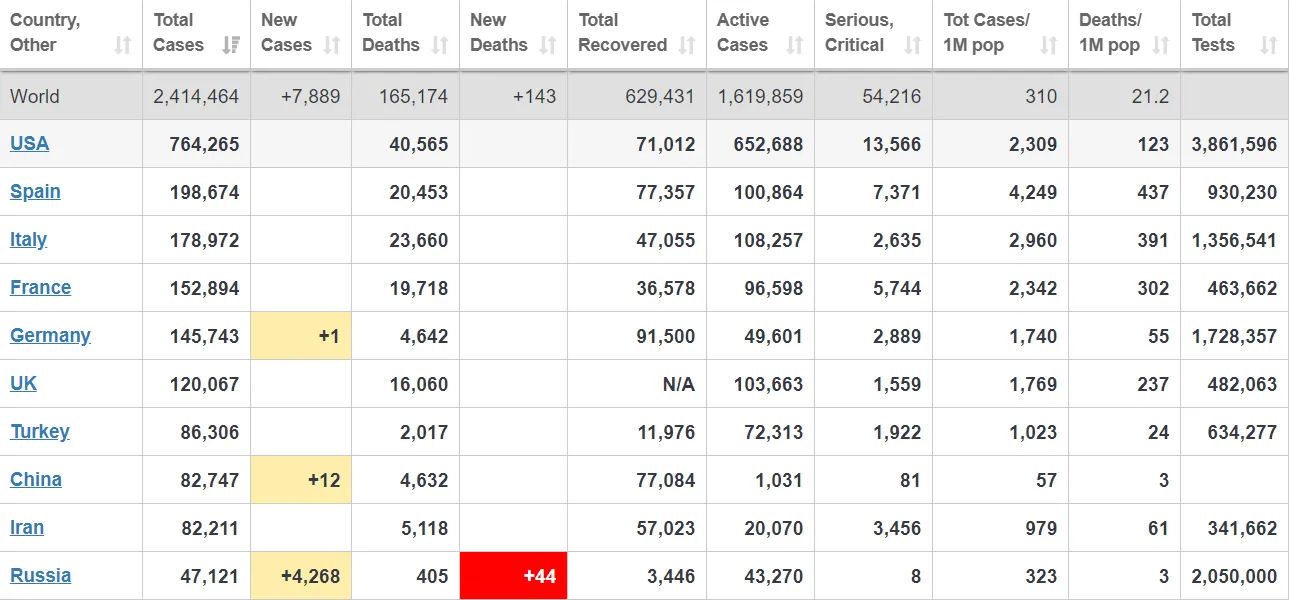Select USA total cases 764,265 cell
The image size is (1289, 600).
click(x=196, y=144)
